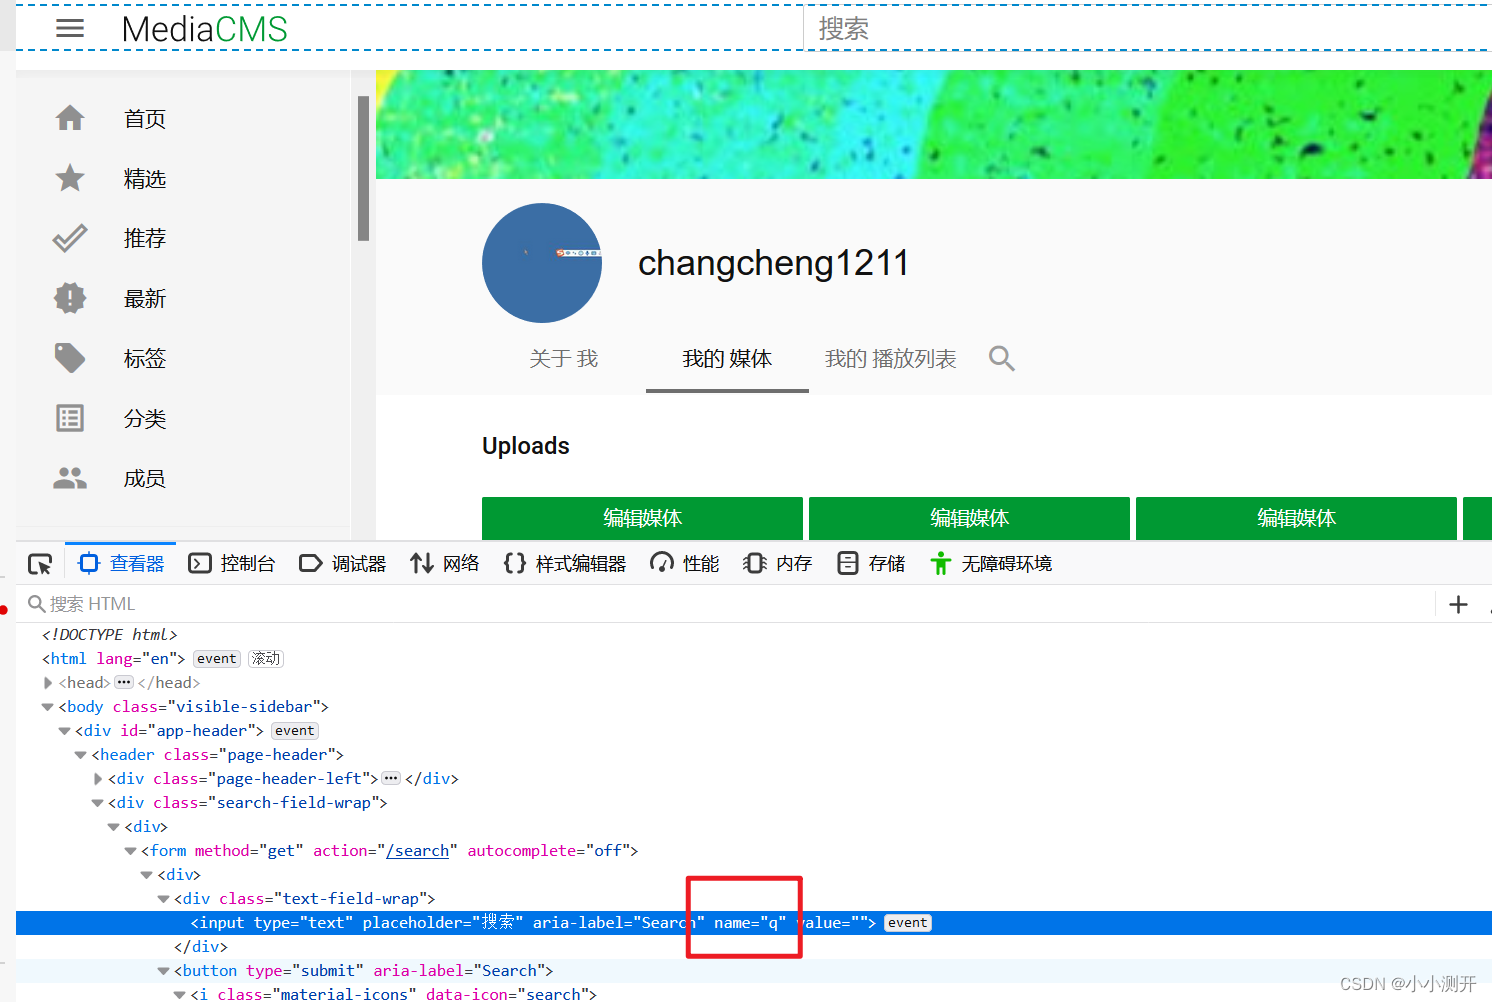Activate the devtools element picker icon
This screenshot has height=1002, width=1492.
point(40,564)
